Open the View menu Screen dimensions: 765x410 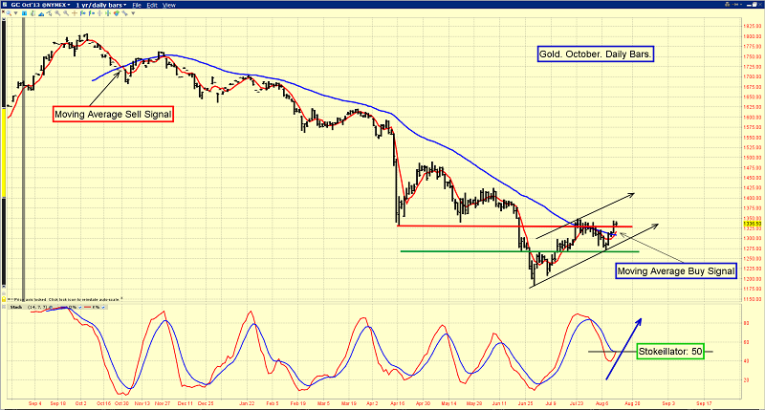[168, 5]
